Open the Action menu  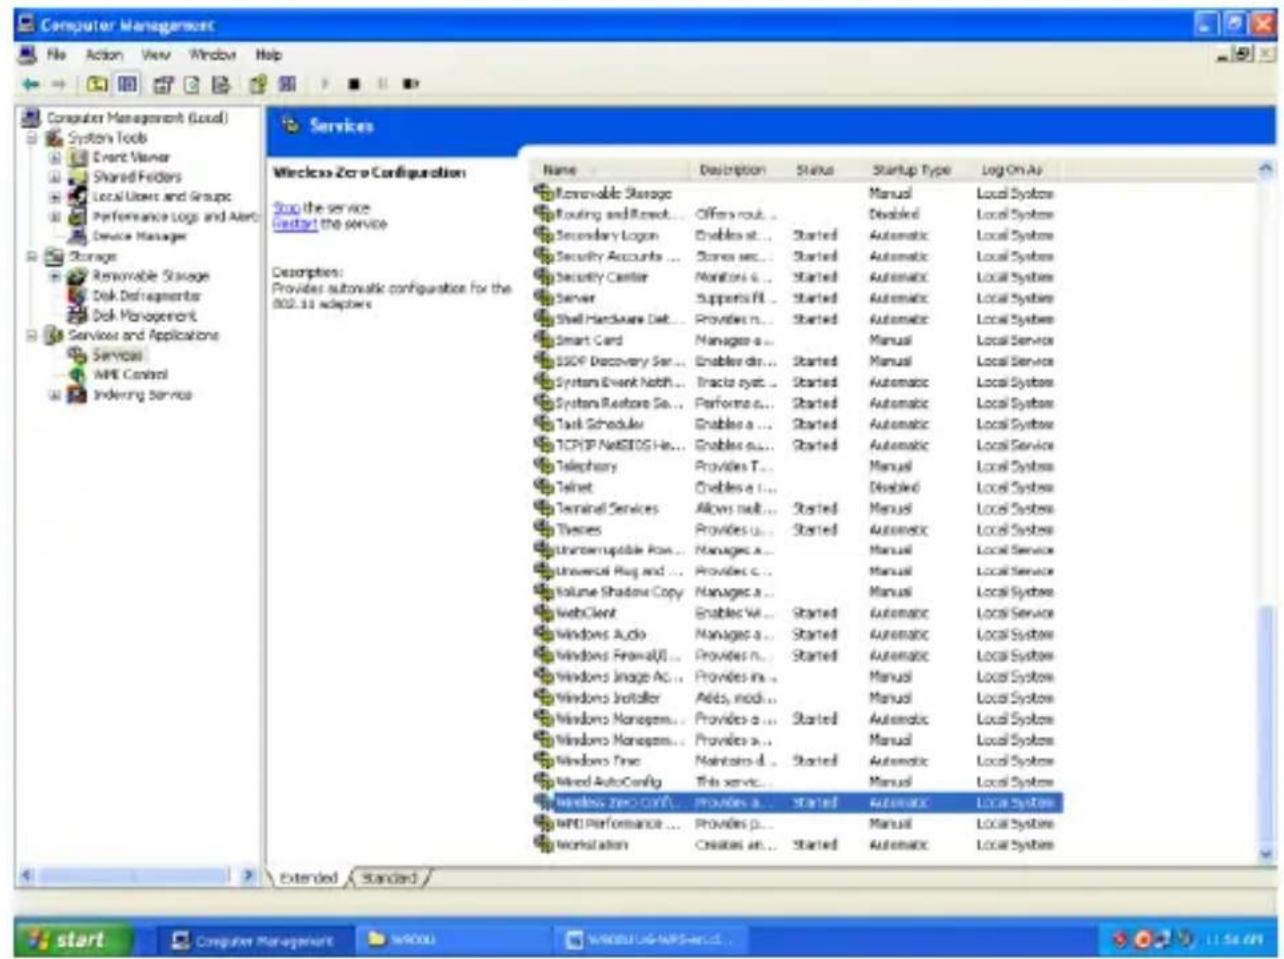103,55
